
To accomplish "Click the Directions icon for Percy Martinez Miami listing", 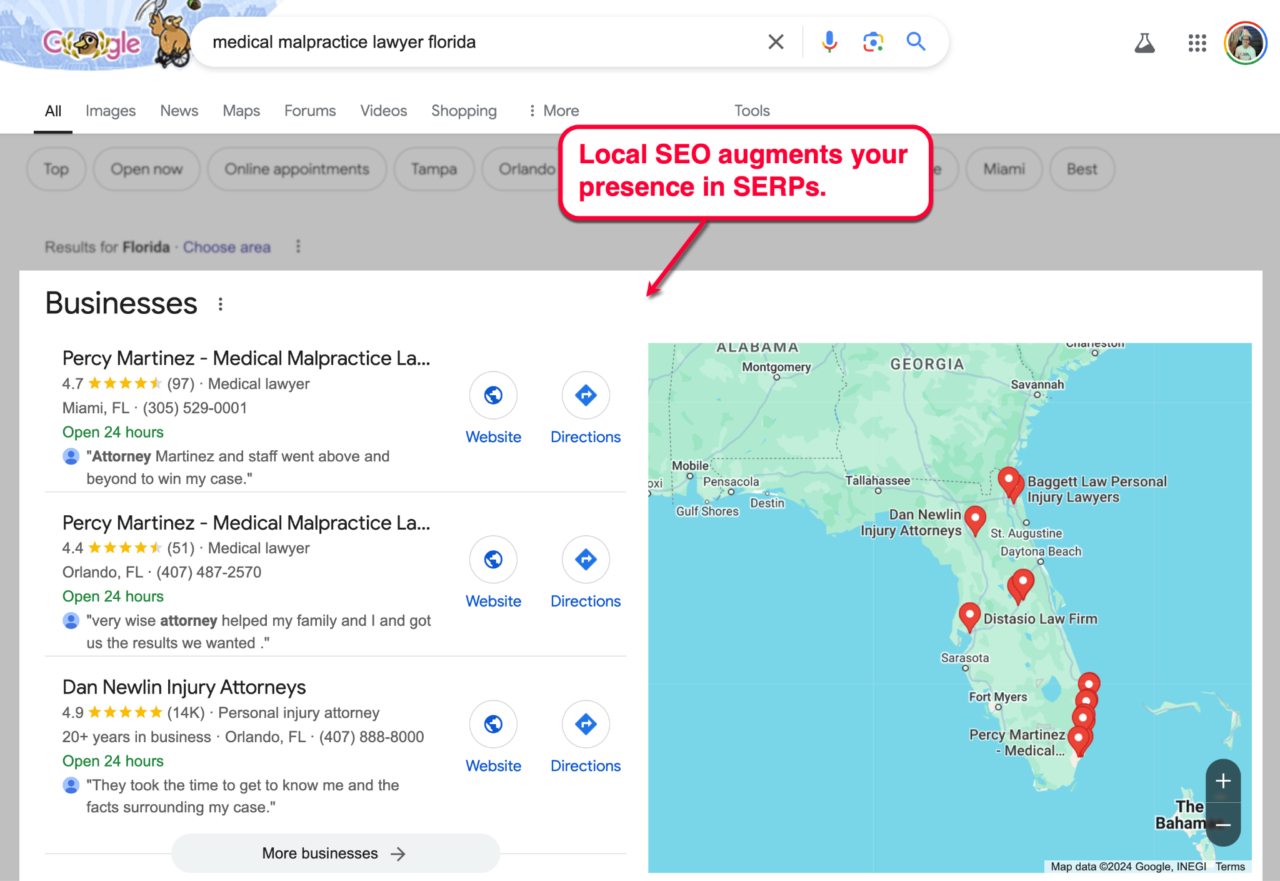I will [585, 395].
